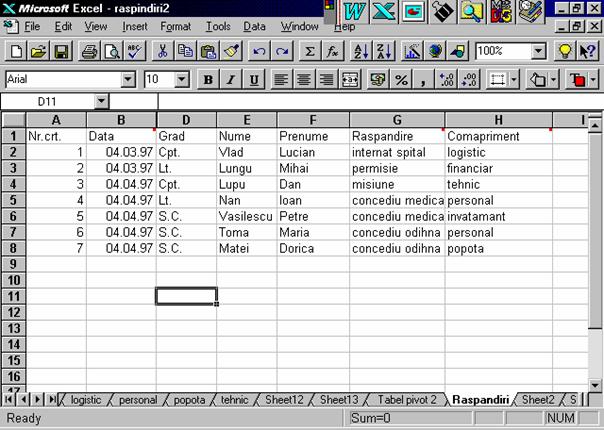Open the Arial font name dropdown

tap(127, 79)
